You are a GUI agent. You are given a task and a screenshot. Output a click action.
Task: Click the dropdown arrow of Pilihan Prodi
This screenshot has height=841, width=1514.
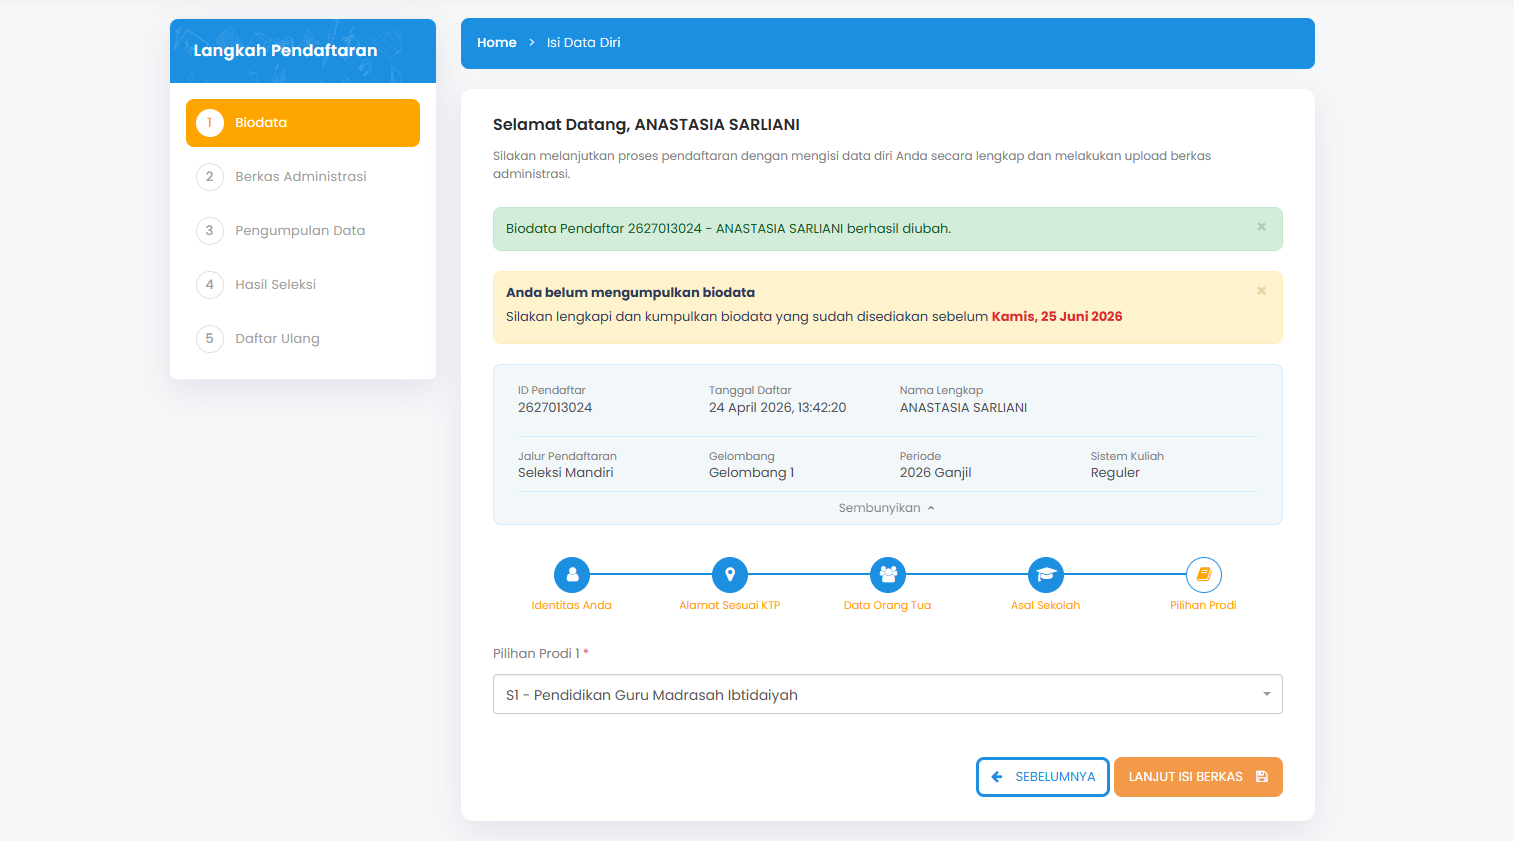1266,695
